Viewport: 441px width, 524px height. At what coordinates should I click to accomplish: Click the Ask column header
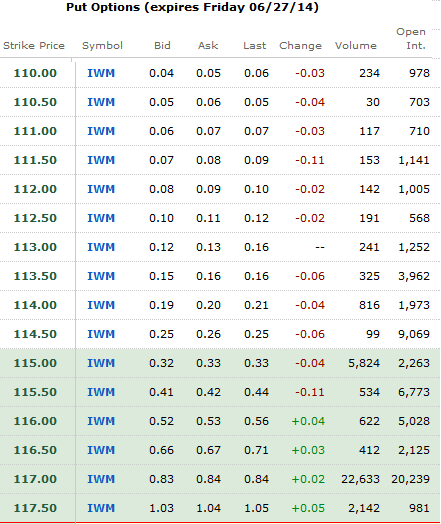pos(208,45)
